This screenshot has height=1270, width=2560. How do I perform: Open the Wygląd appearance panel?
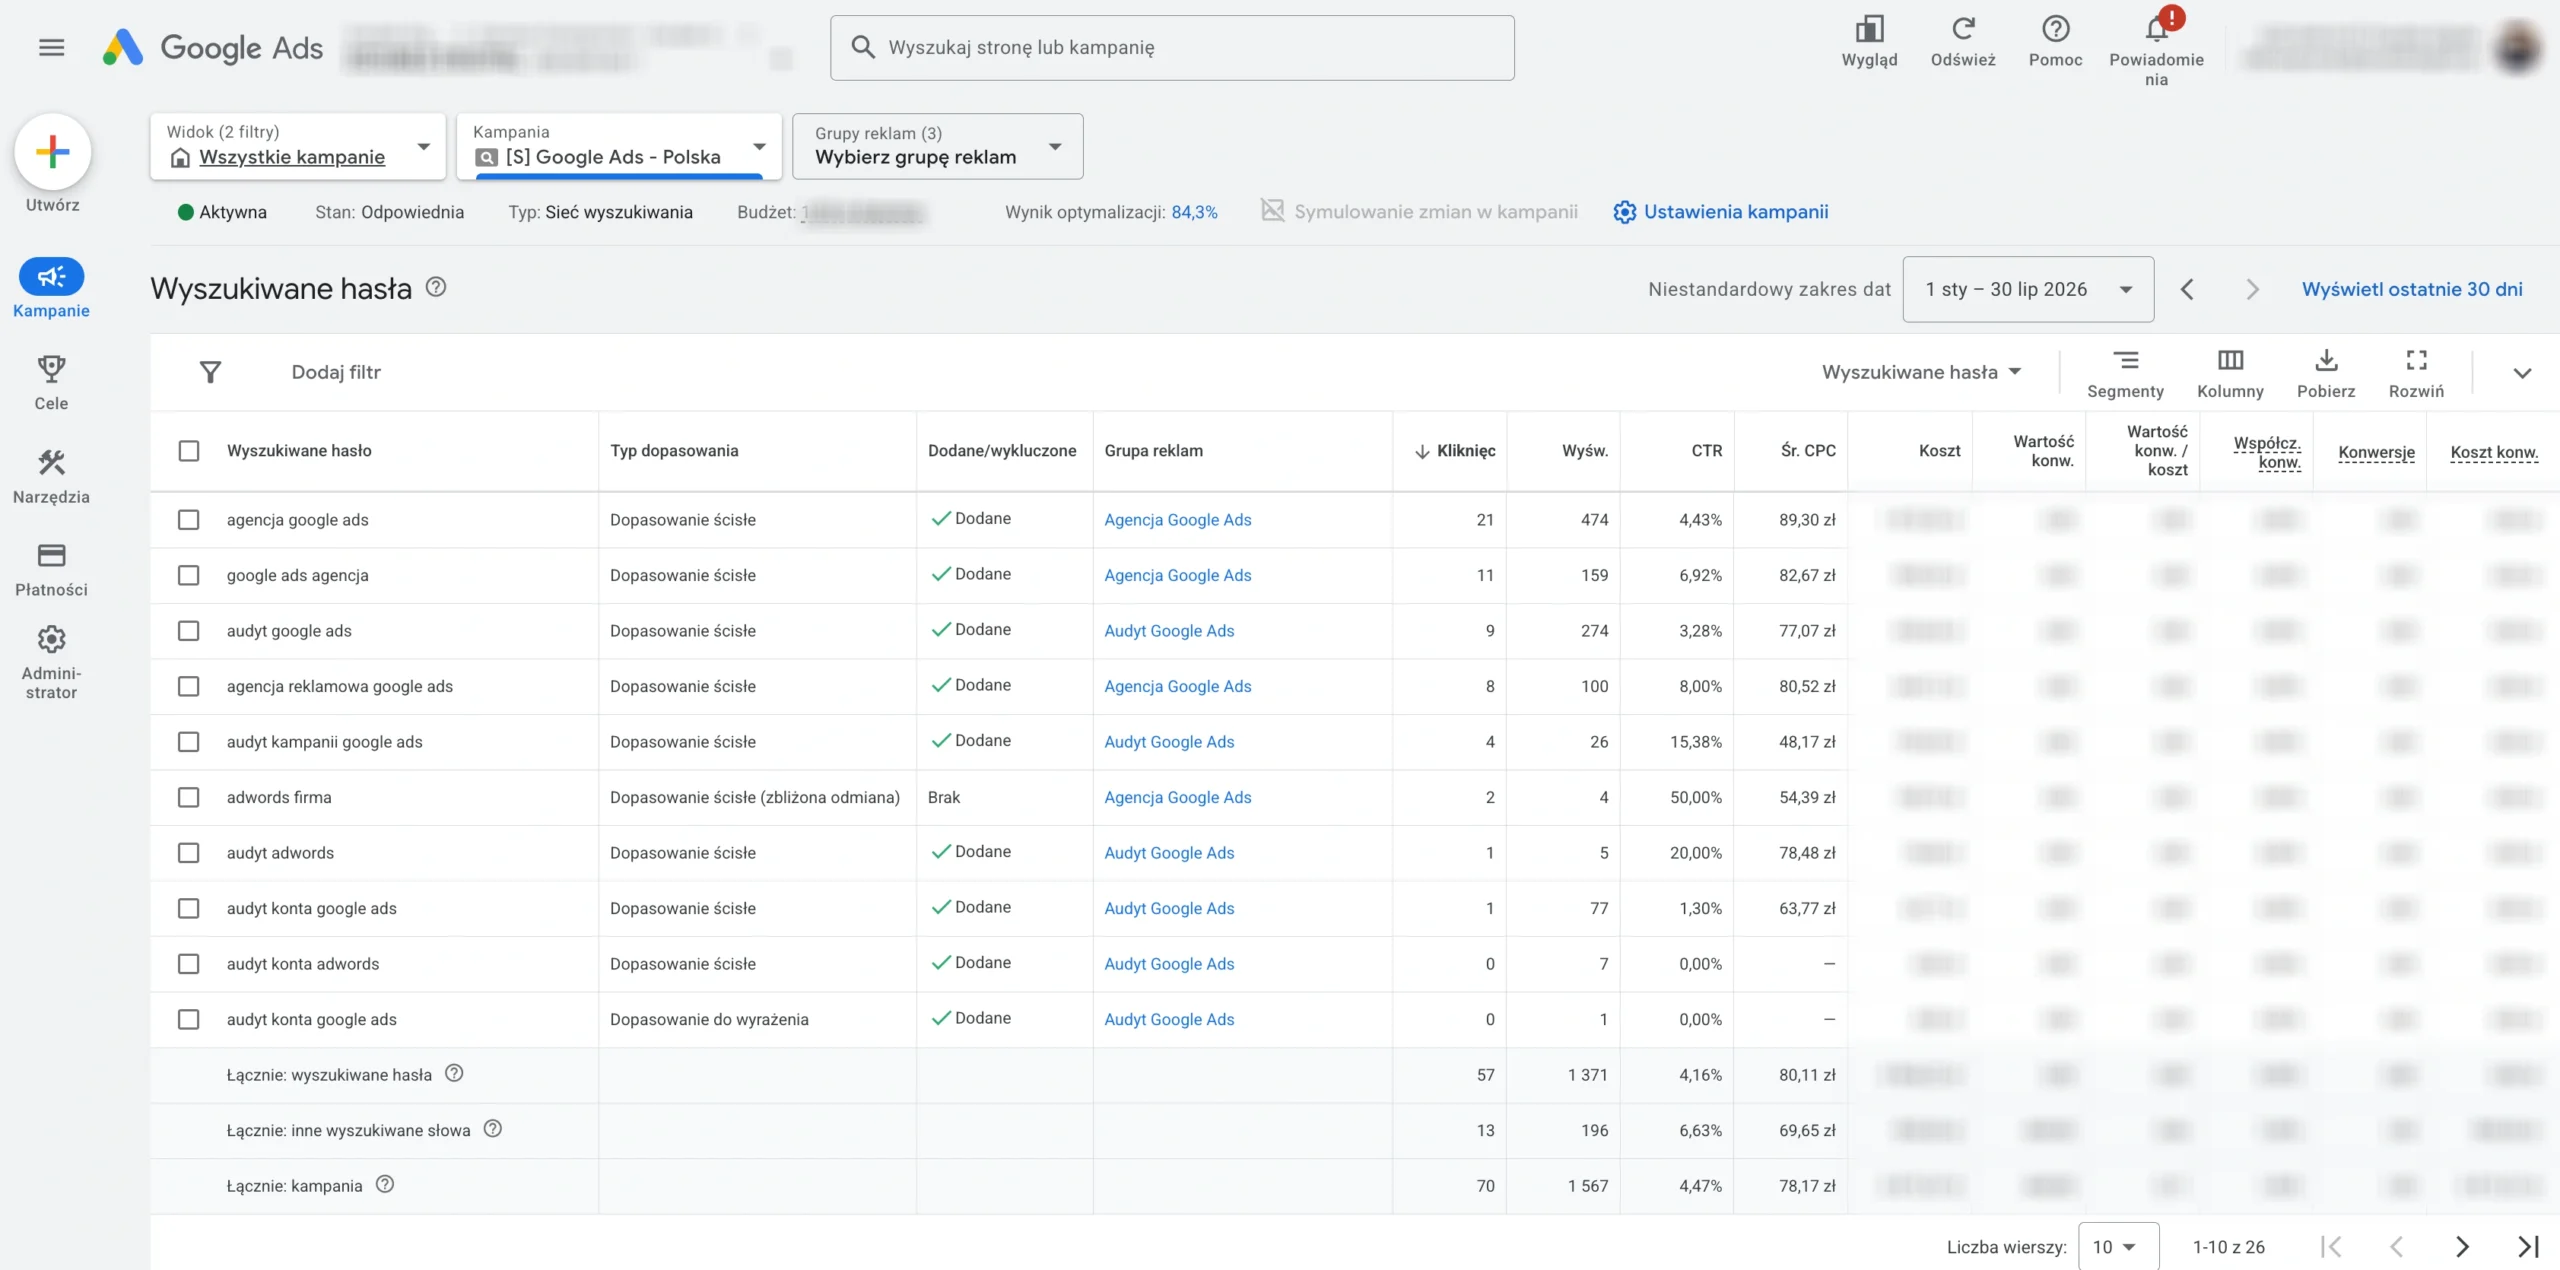(1869, 42)
